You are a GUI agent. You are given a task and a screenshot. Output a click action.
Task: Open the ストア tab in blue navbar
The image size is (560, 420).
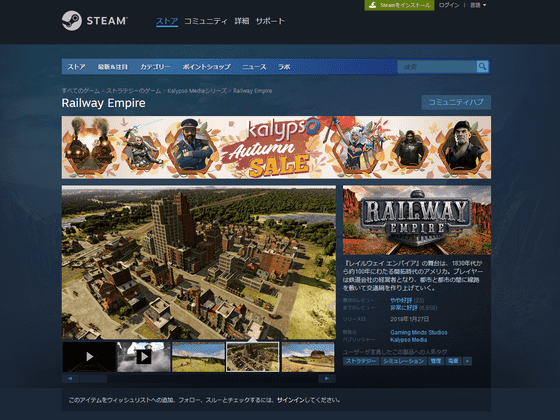(x=76, y=67)
